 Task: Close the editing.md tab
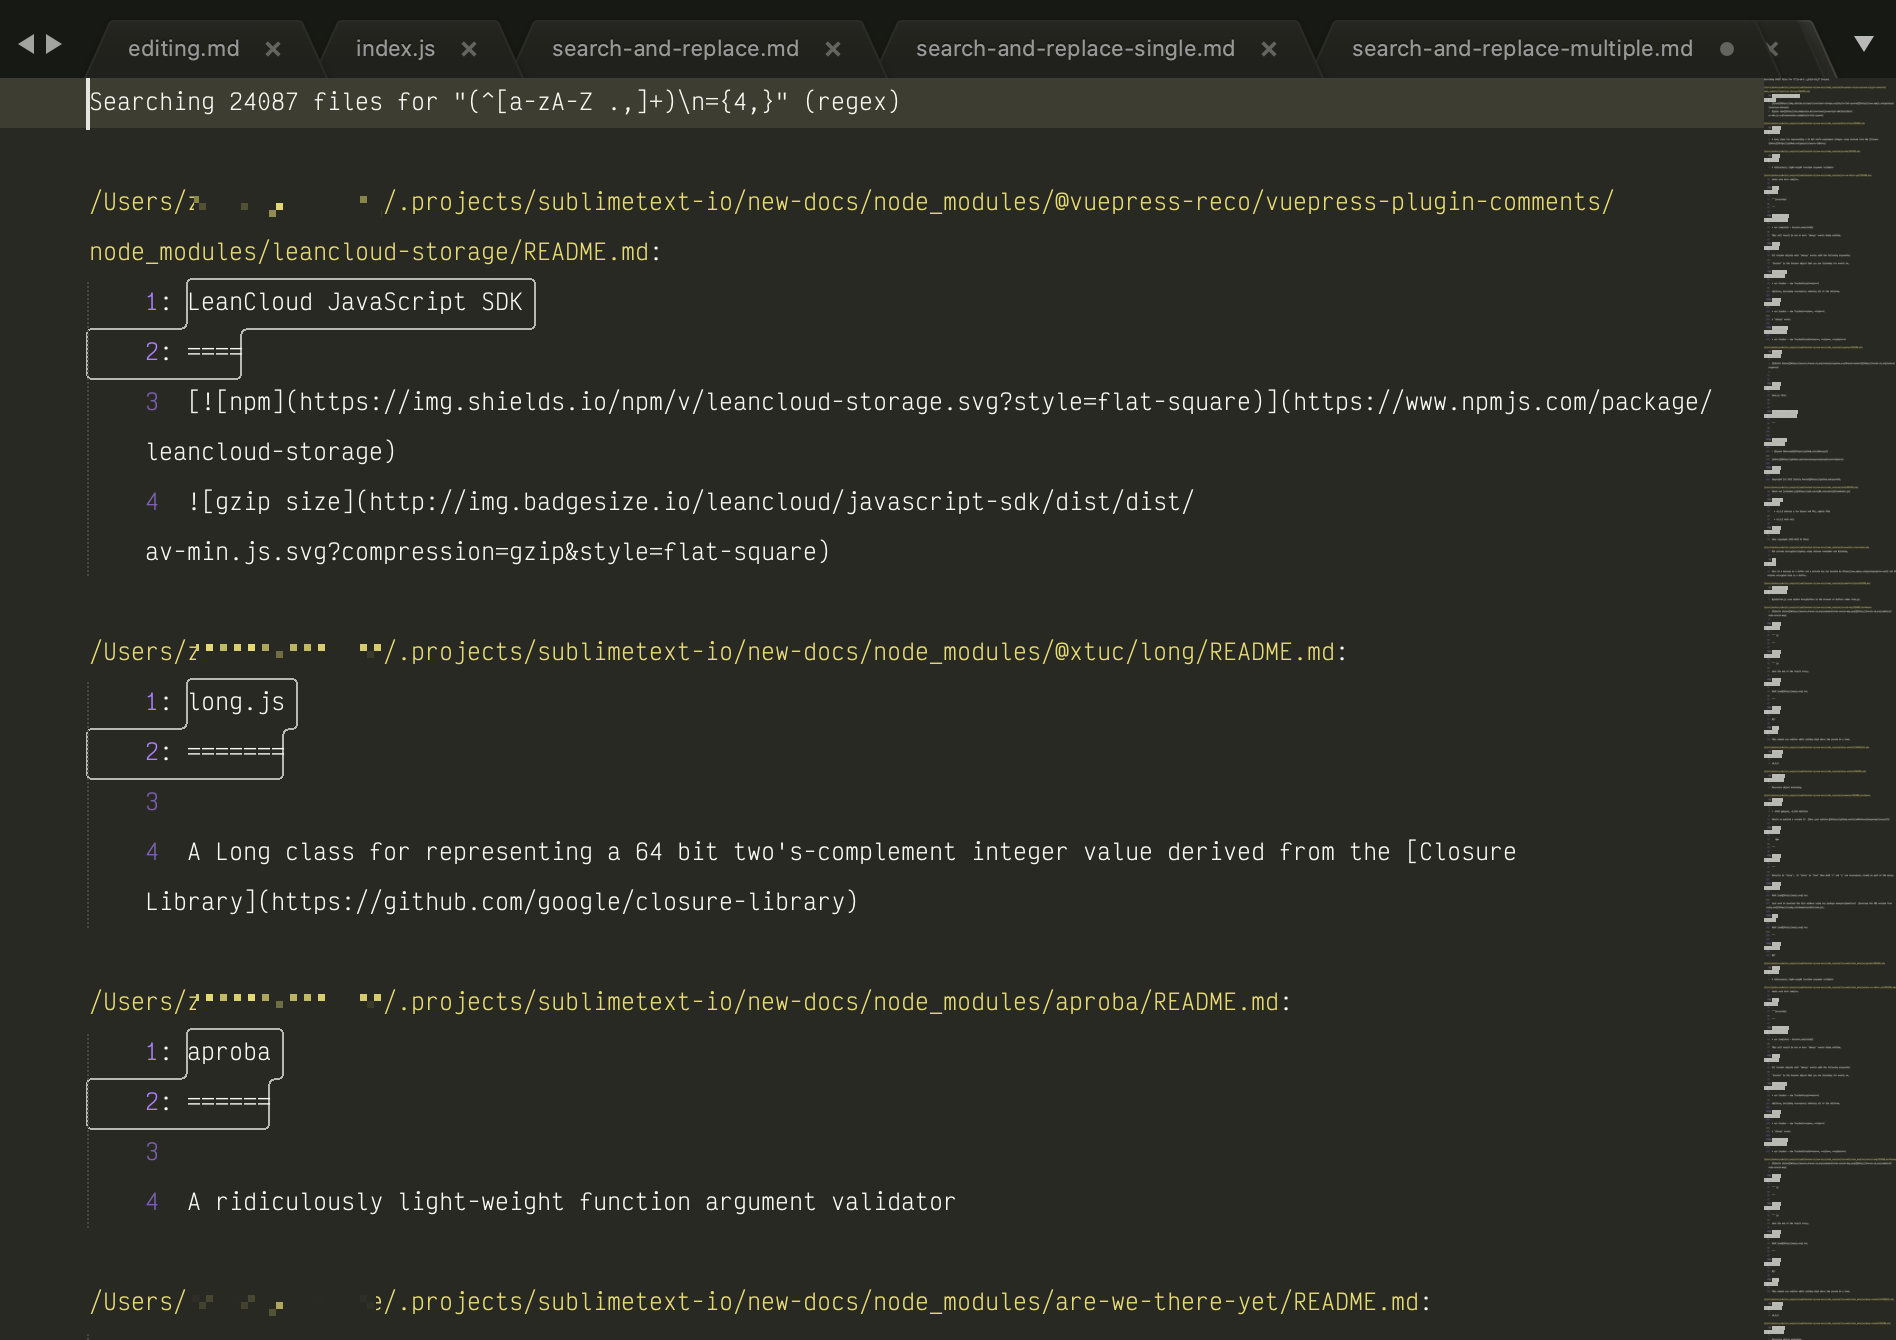pyautogui.click(x=273, y=49)
